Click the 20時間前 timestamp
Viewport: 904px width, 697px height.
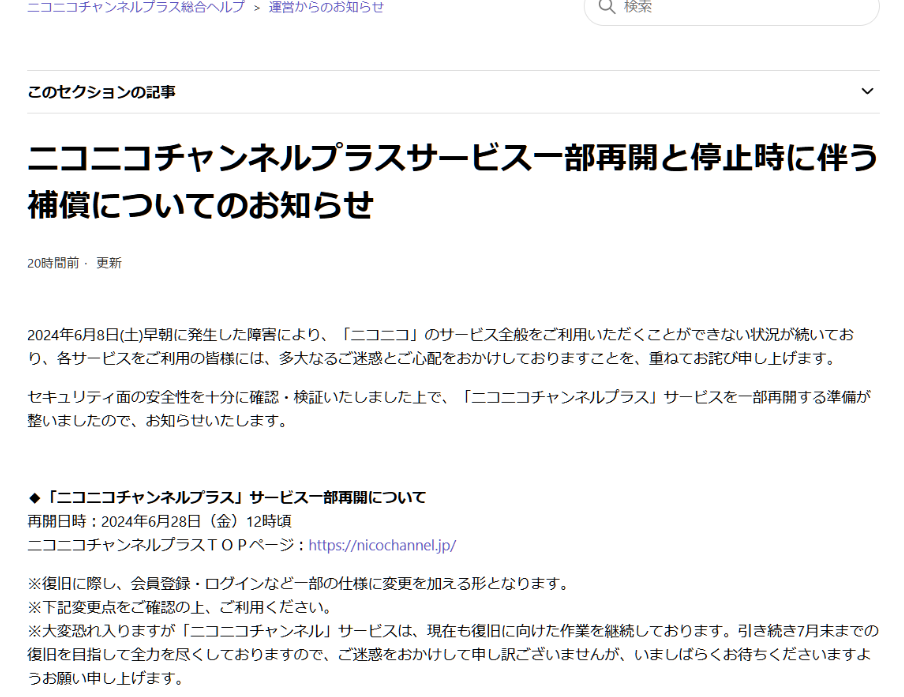click(53, 263)
